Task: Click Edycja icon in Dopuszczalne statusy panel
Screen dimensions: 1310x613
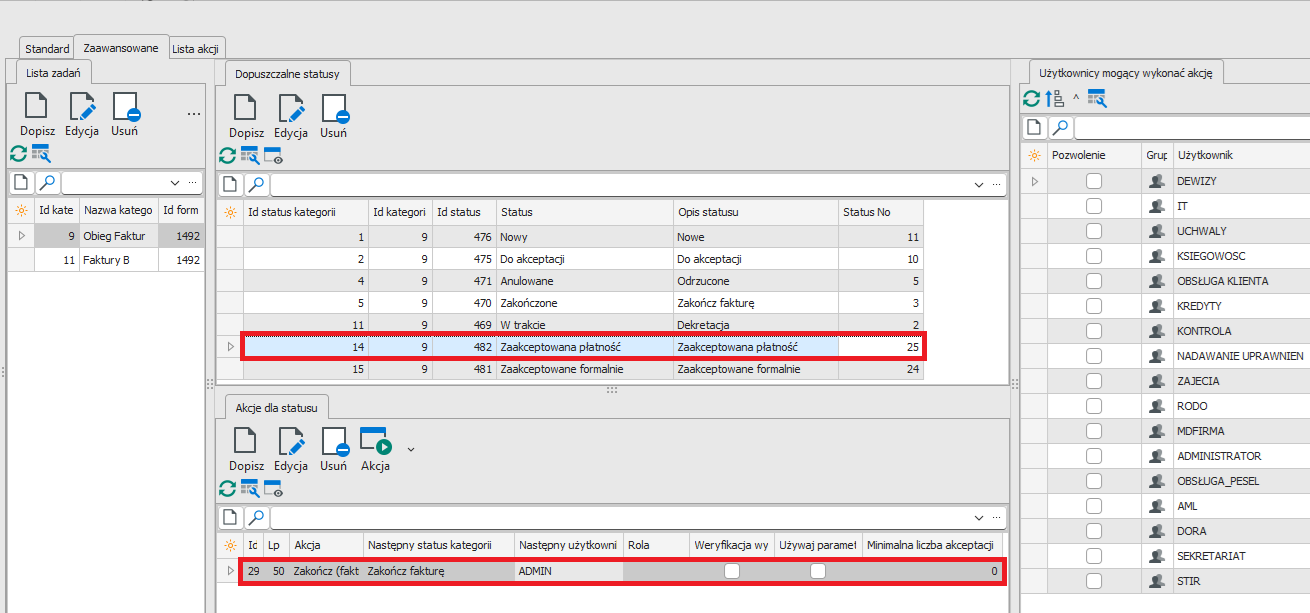Action: [x=291, y=110]
